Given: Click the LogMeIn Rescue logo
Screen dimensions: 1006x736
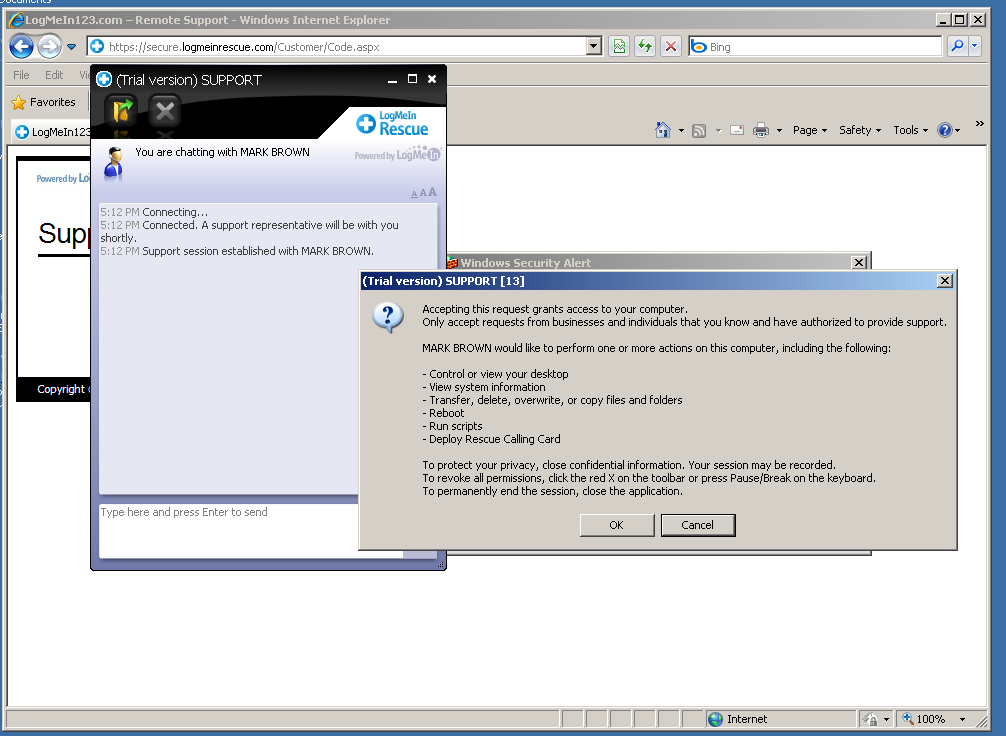Looking at the screenshot, I should (393, 123).
